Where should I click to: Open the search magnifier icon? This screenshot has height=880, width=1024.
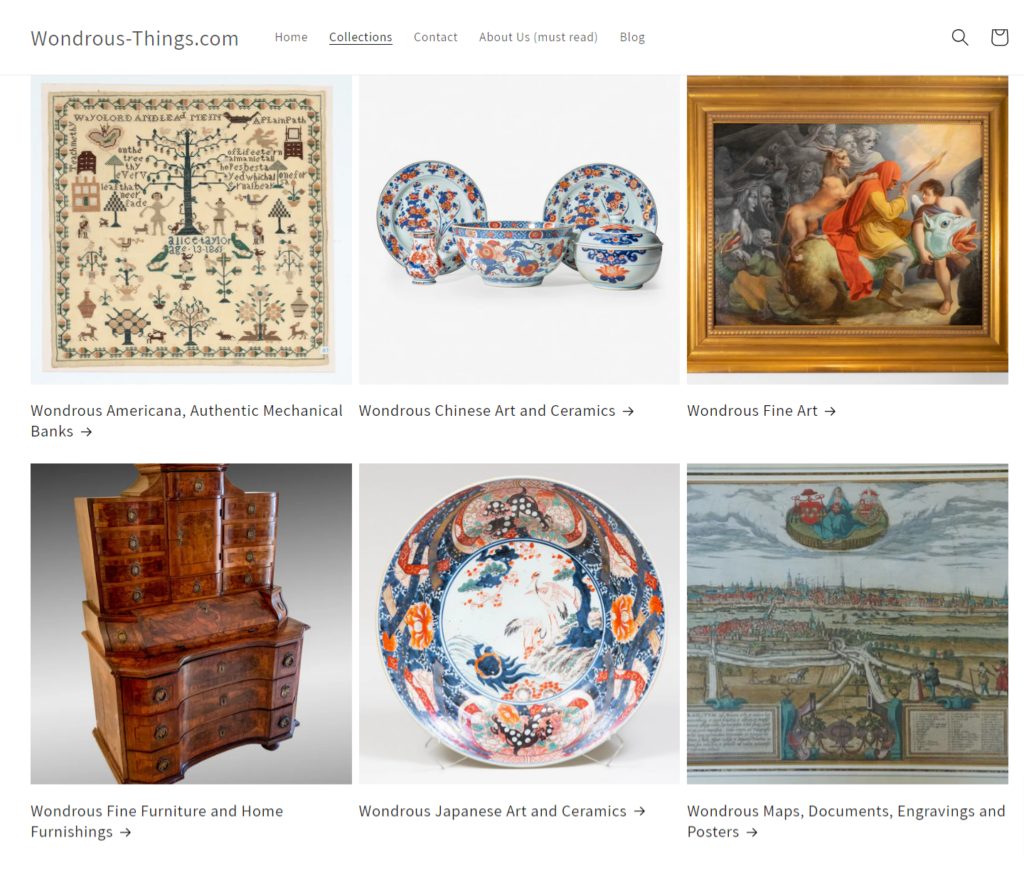(x=959, y=37)
